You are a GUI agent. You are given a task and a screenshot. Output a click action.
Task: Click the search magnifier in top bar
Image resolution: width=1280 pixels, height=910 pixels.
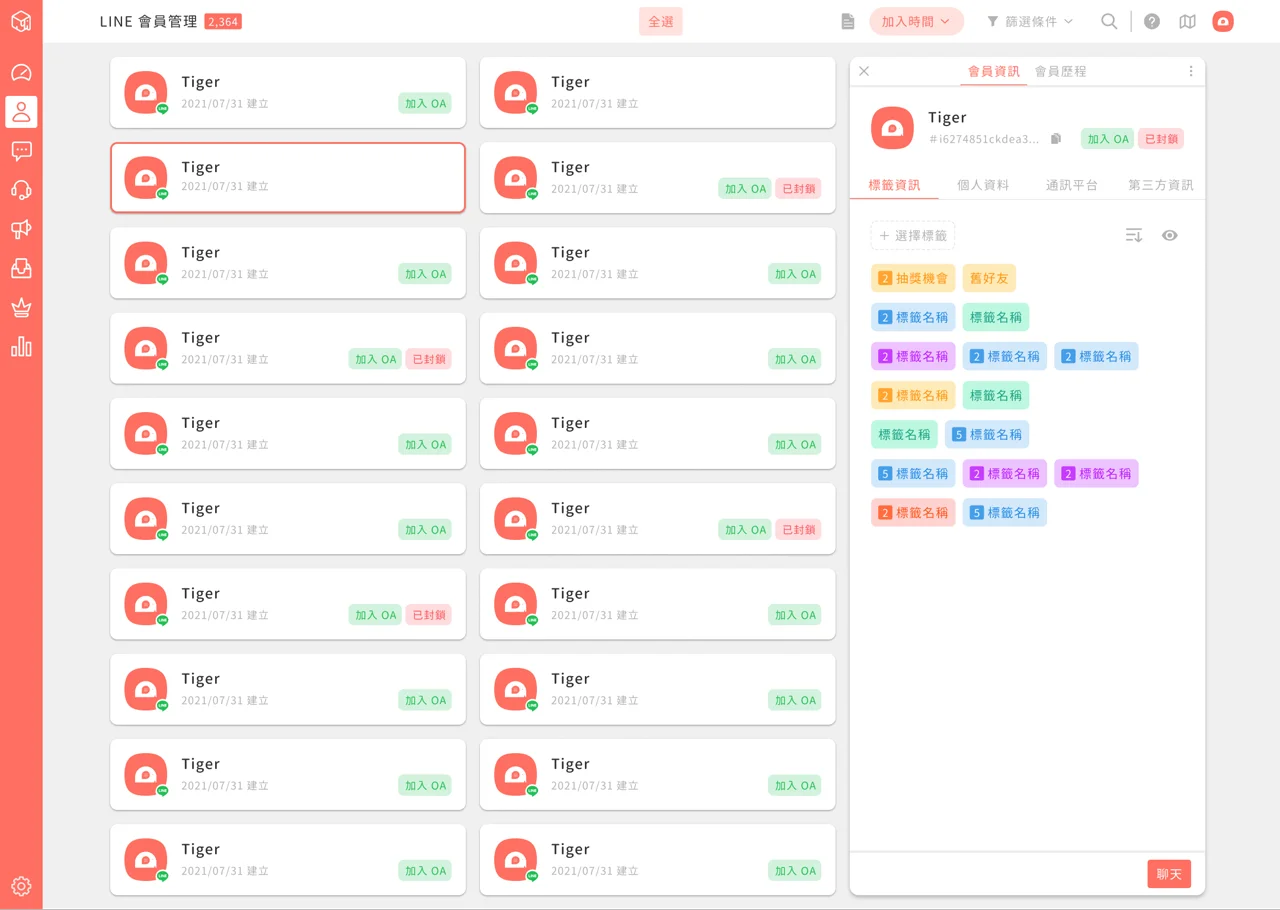(1109, 21)
